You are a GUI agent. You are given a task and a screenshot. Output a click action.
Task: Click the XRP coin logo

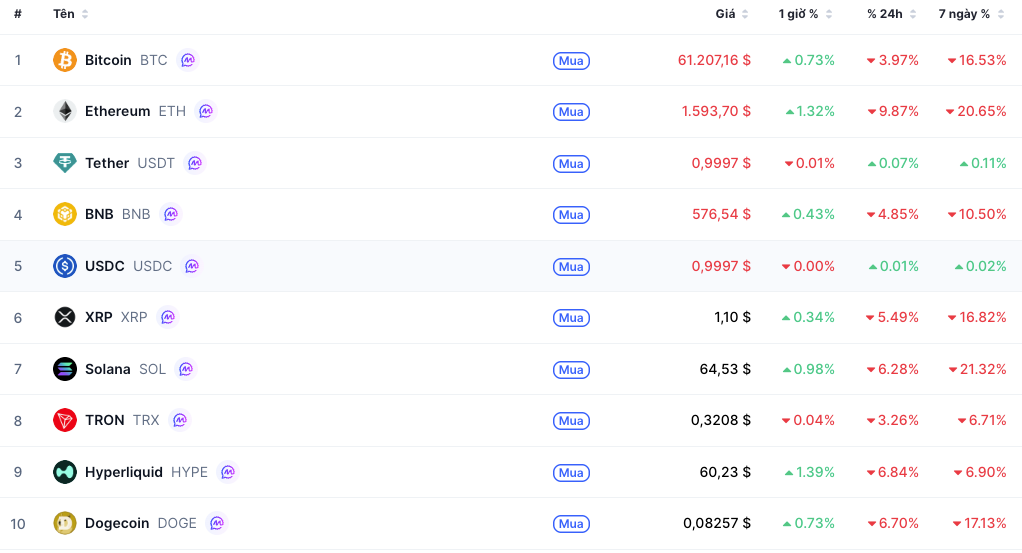coord(65,317)
